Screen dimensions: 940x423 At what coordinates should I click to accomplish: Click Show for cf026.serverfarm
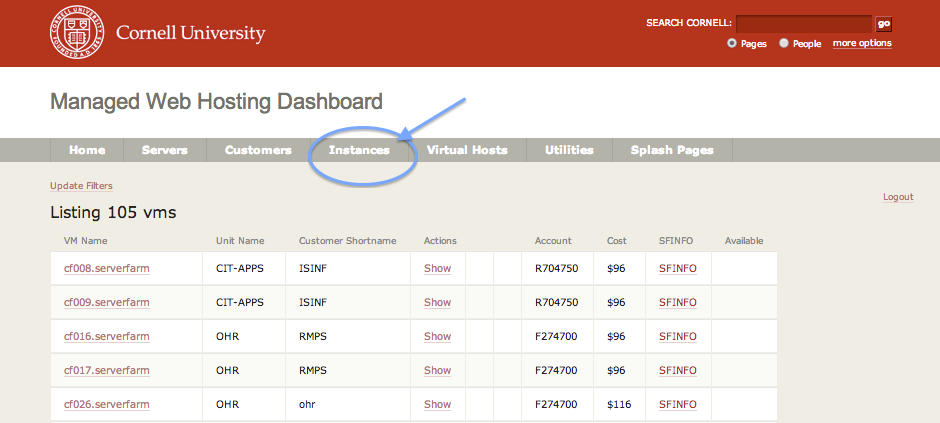point(437,404)
